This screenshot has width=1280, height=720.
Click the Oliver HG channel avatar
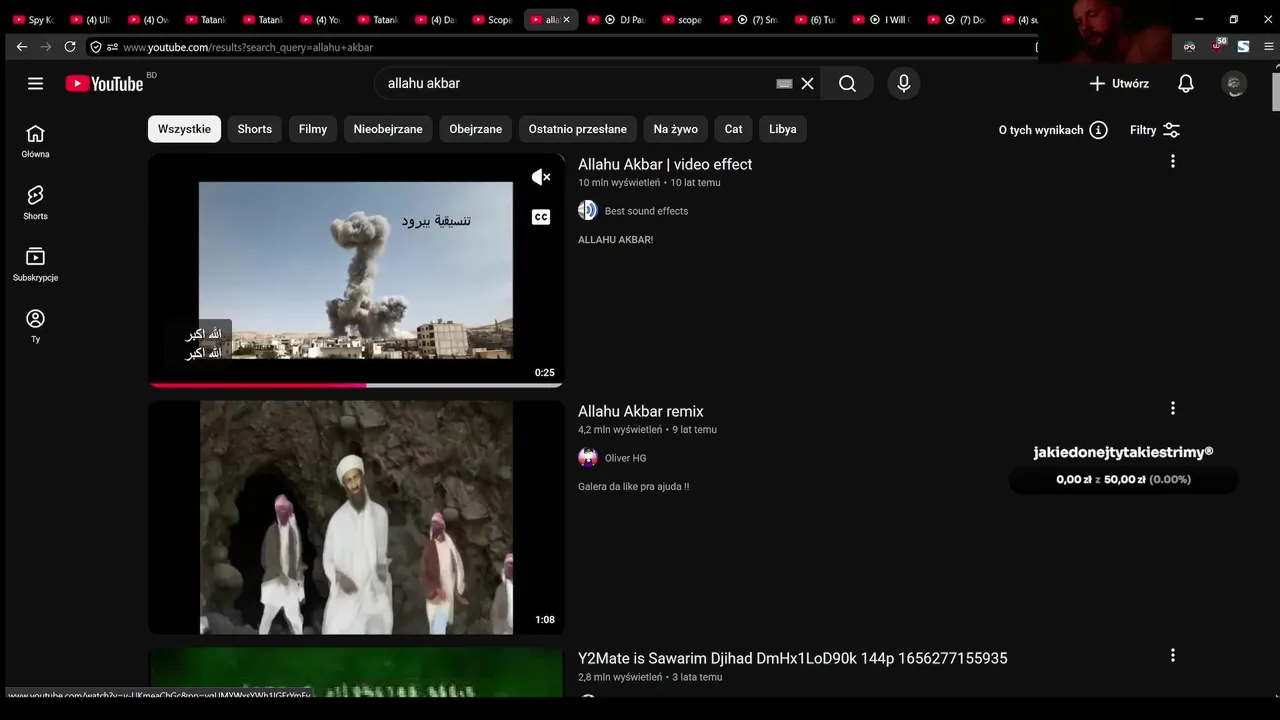point(588,458)
